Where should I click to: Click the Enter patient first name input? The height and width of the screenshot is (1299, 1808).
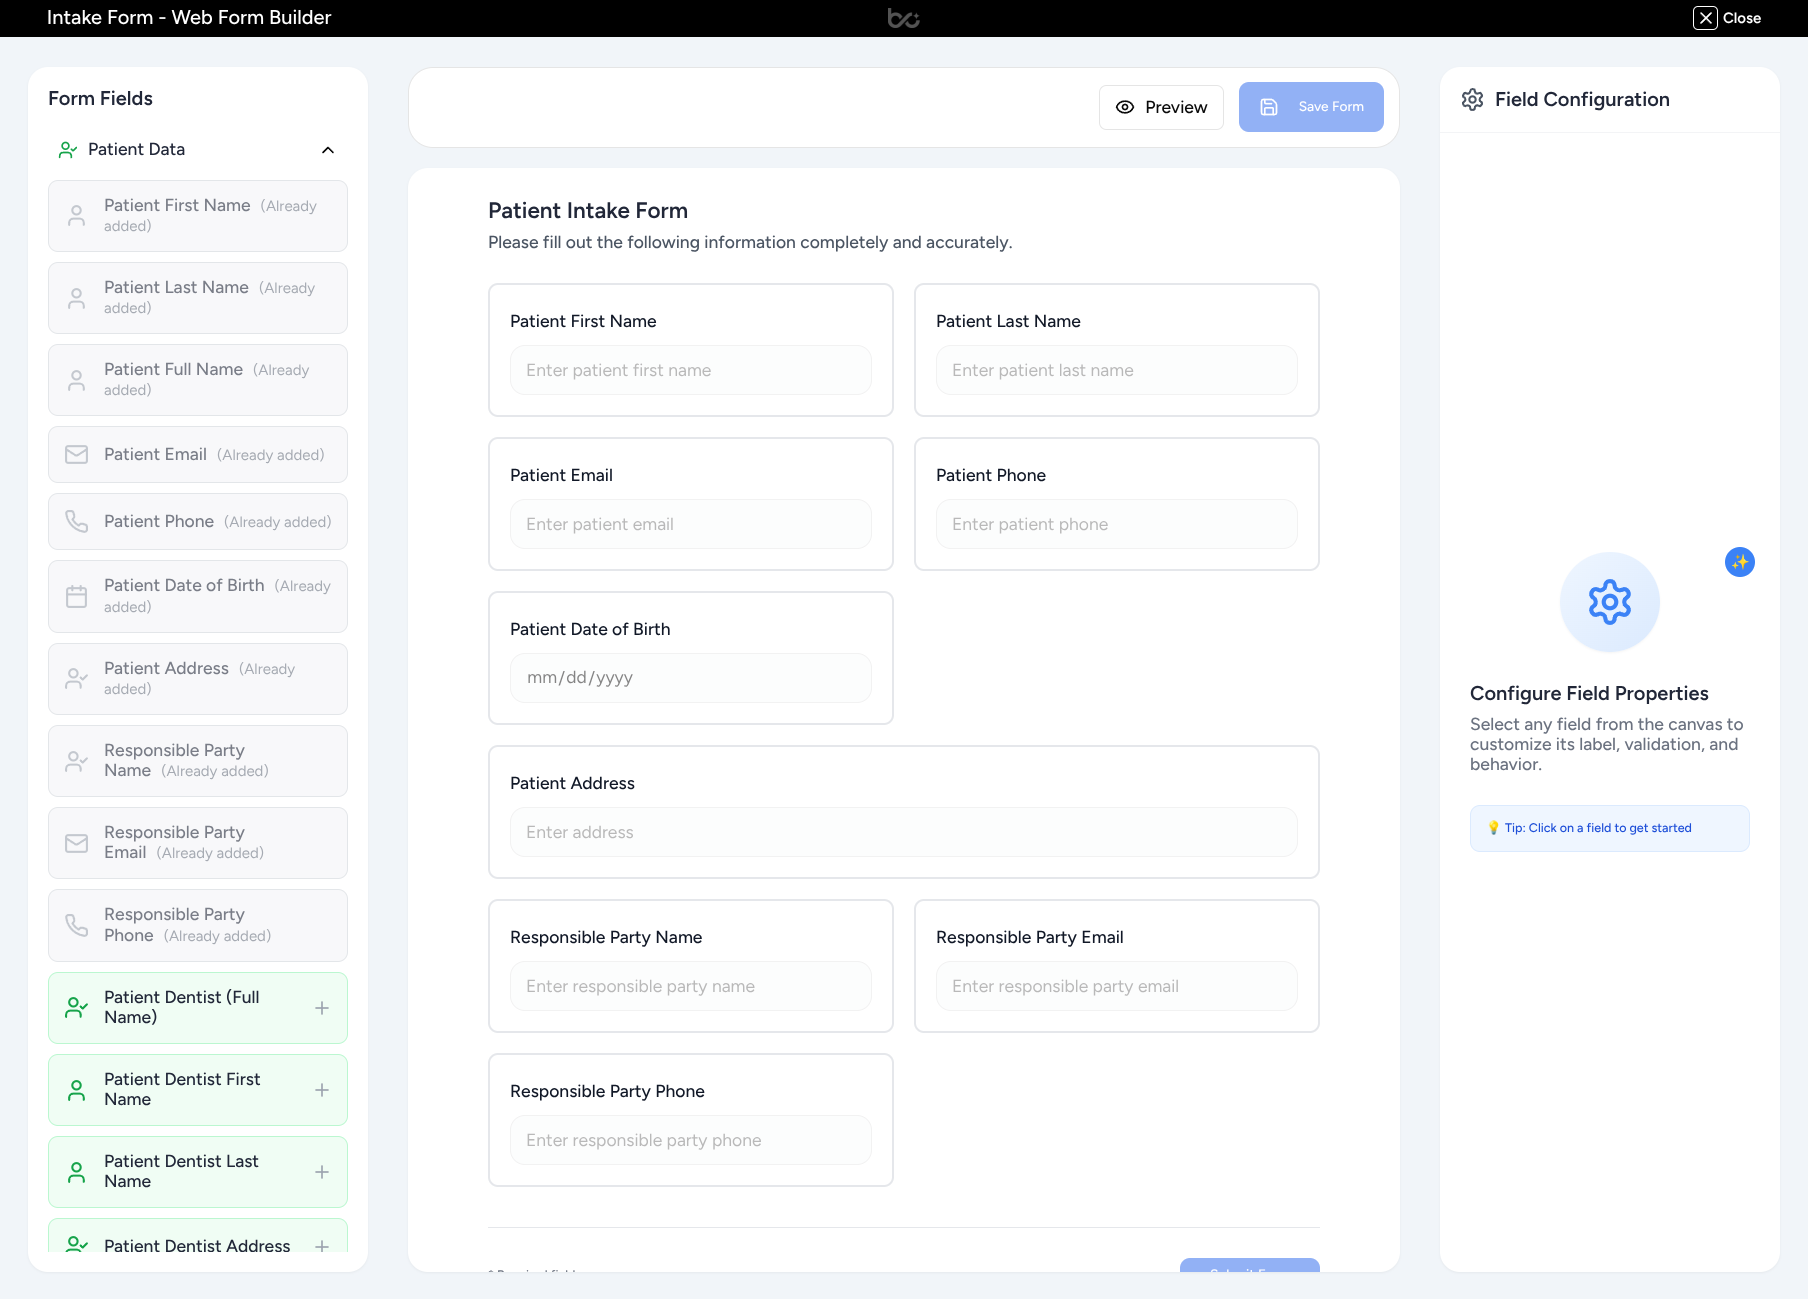690,370
